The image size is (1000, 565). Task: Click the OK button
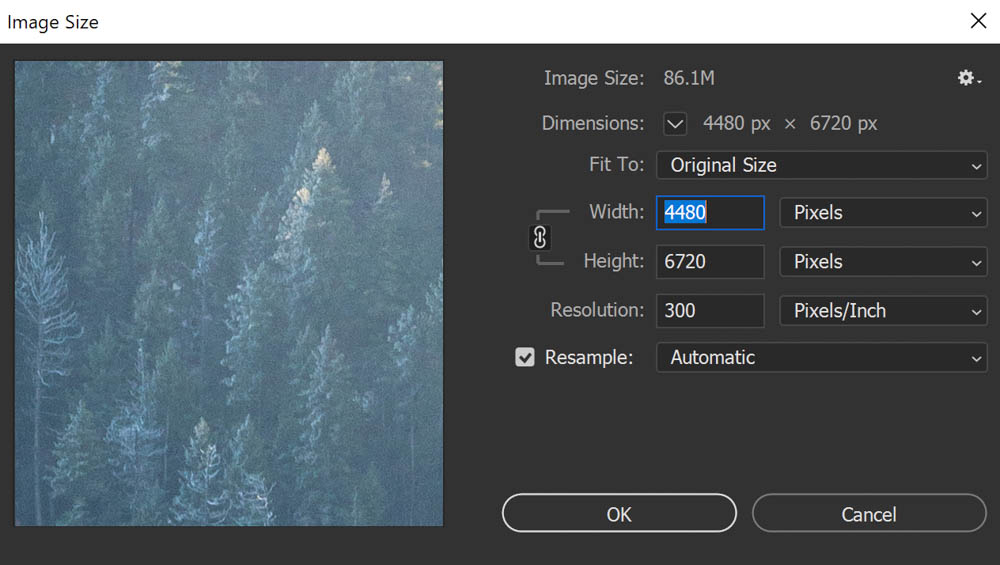click(x=619, y=513)
